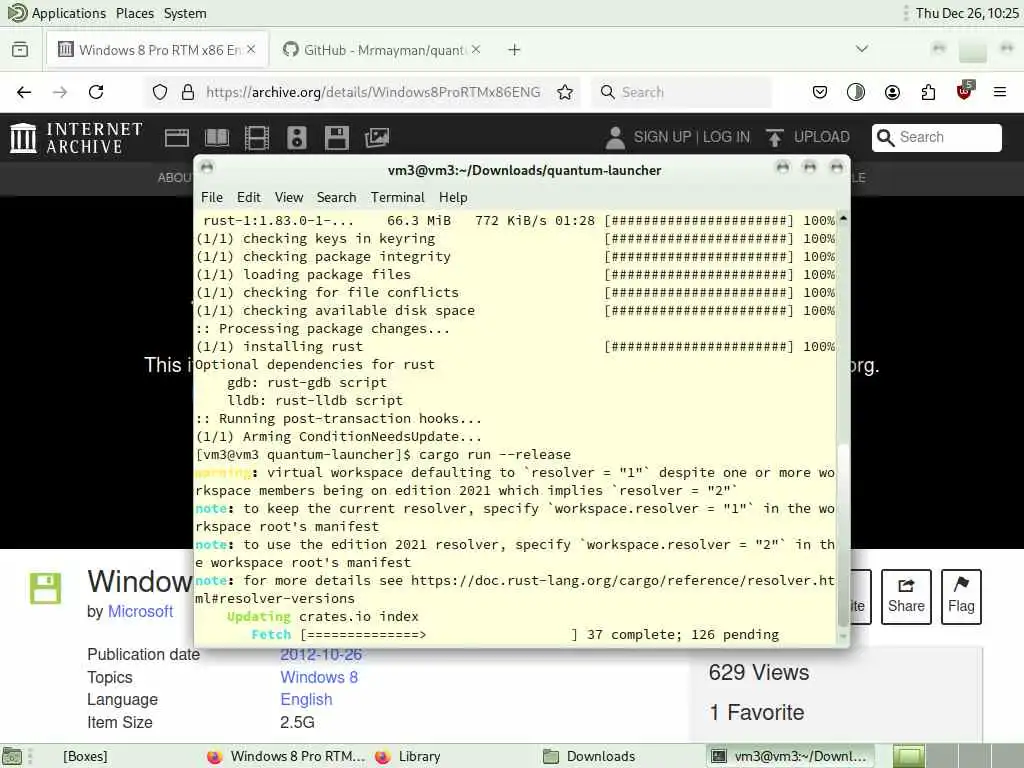Open the Firefox account icon

pyautogui.click(x=892, y=92)
